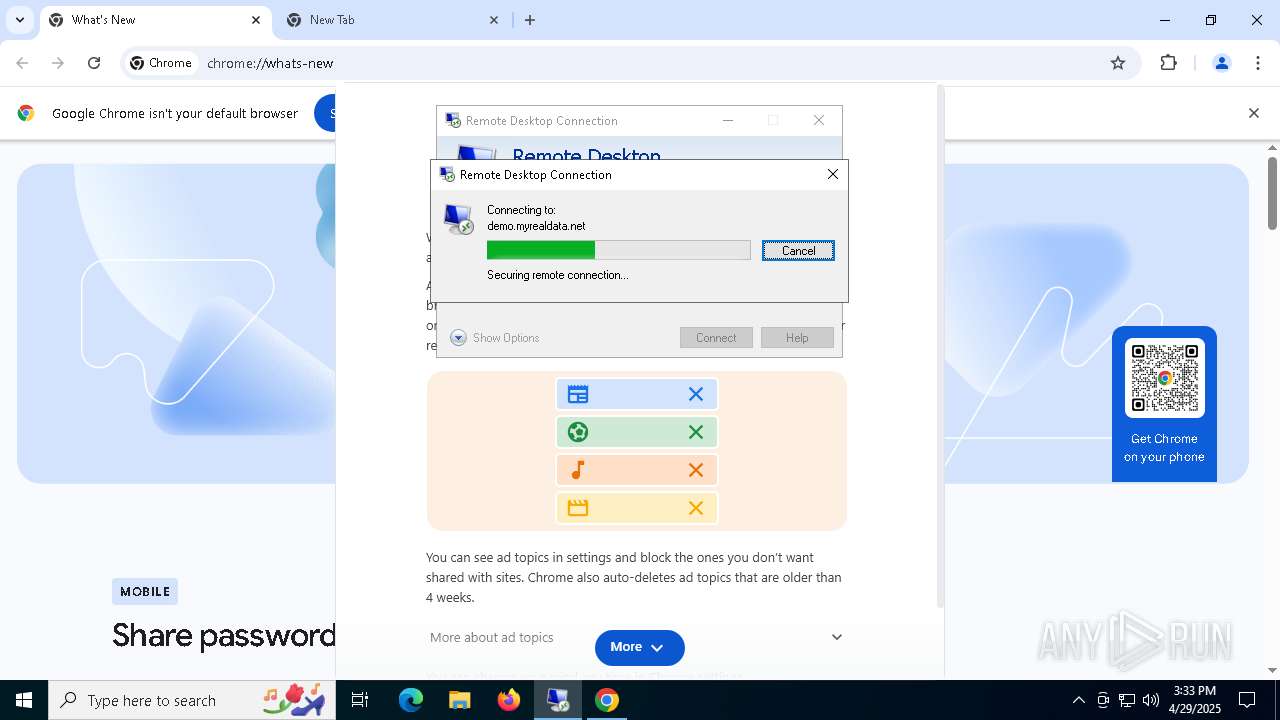Click the taskbar search box

point(190,700)
